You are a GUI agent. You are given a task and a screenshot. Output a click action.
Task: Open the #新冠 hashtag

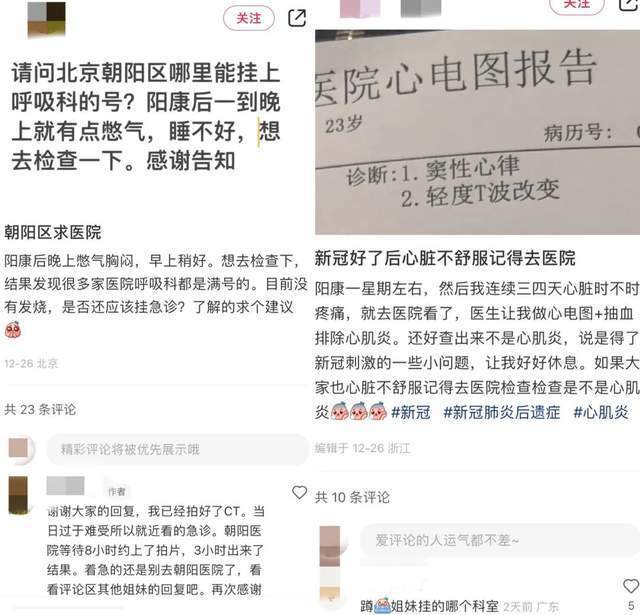tap(411, 412)
